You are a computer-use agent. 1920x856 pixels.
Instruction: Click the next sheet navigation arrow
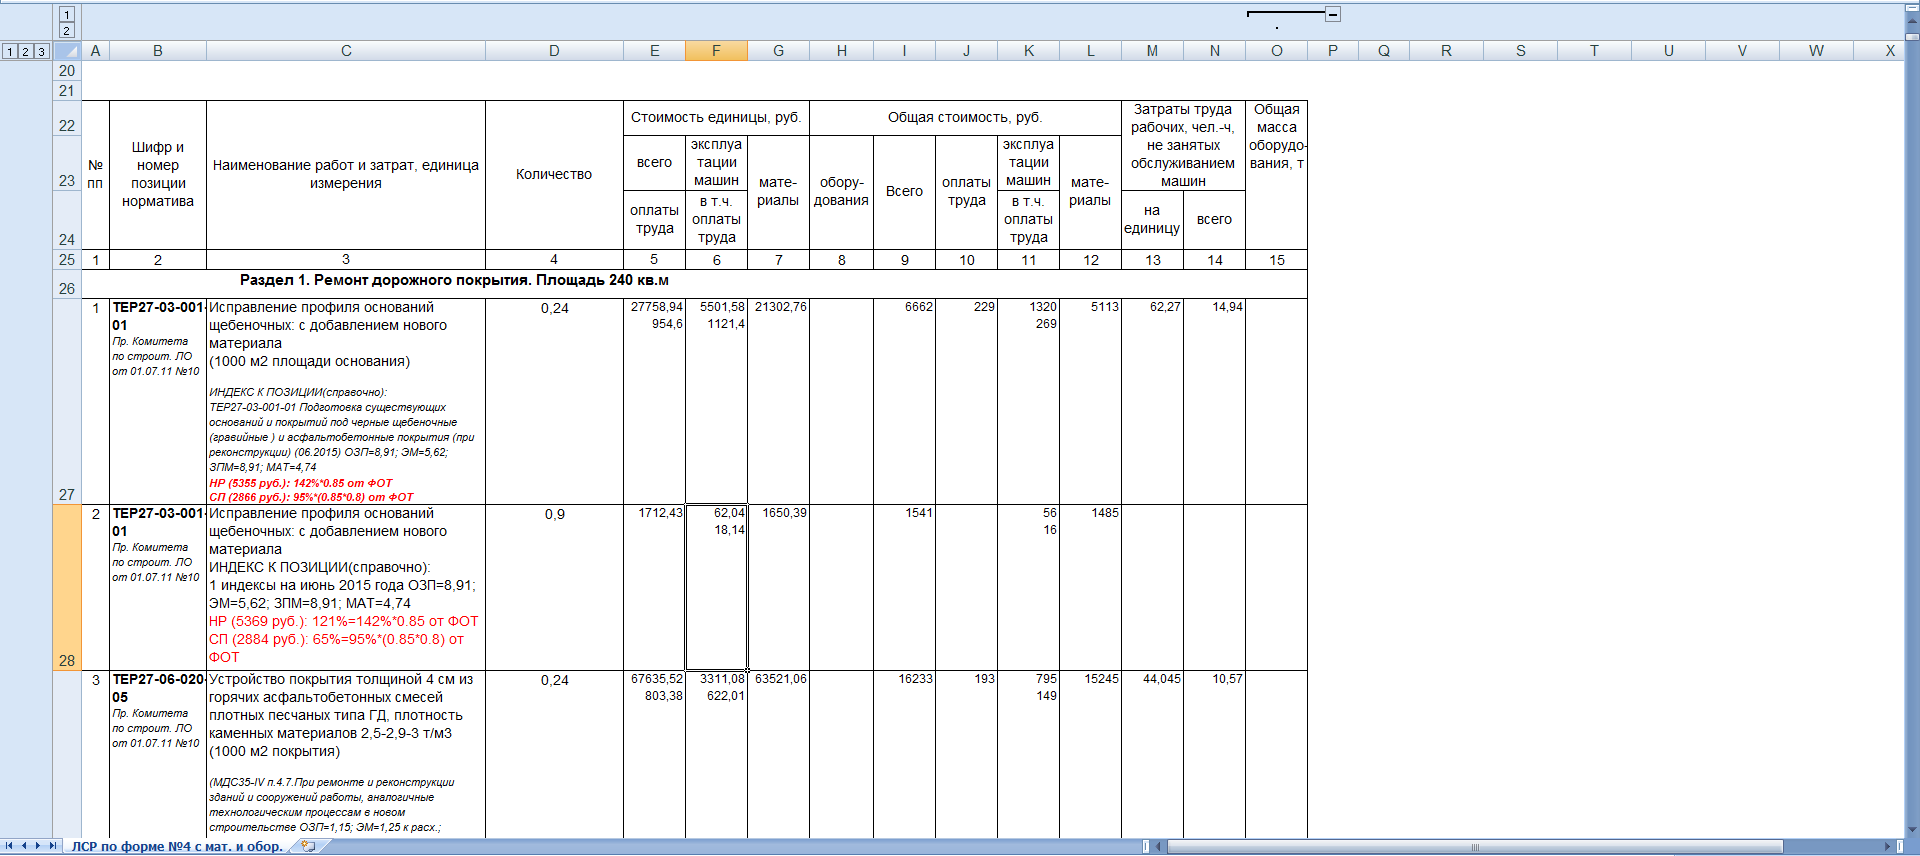(x=38, y=846)
